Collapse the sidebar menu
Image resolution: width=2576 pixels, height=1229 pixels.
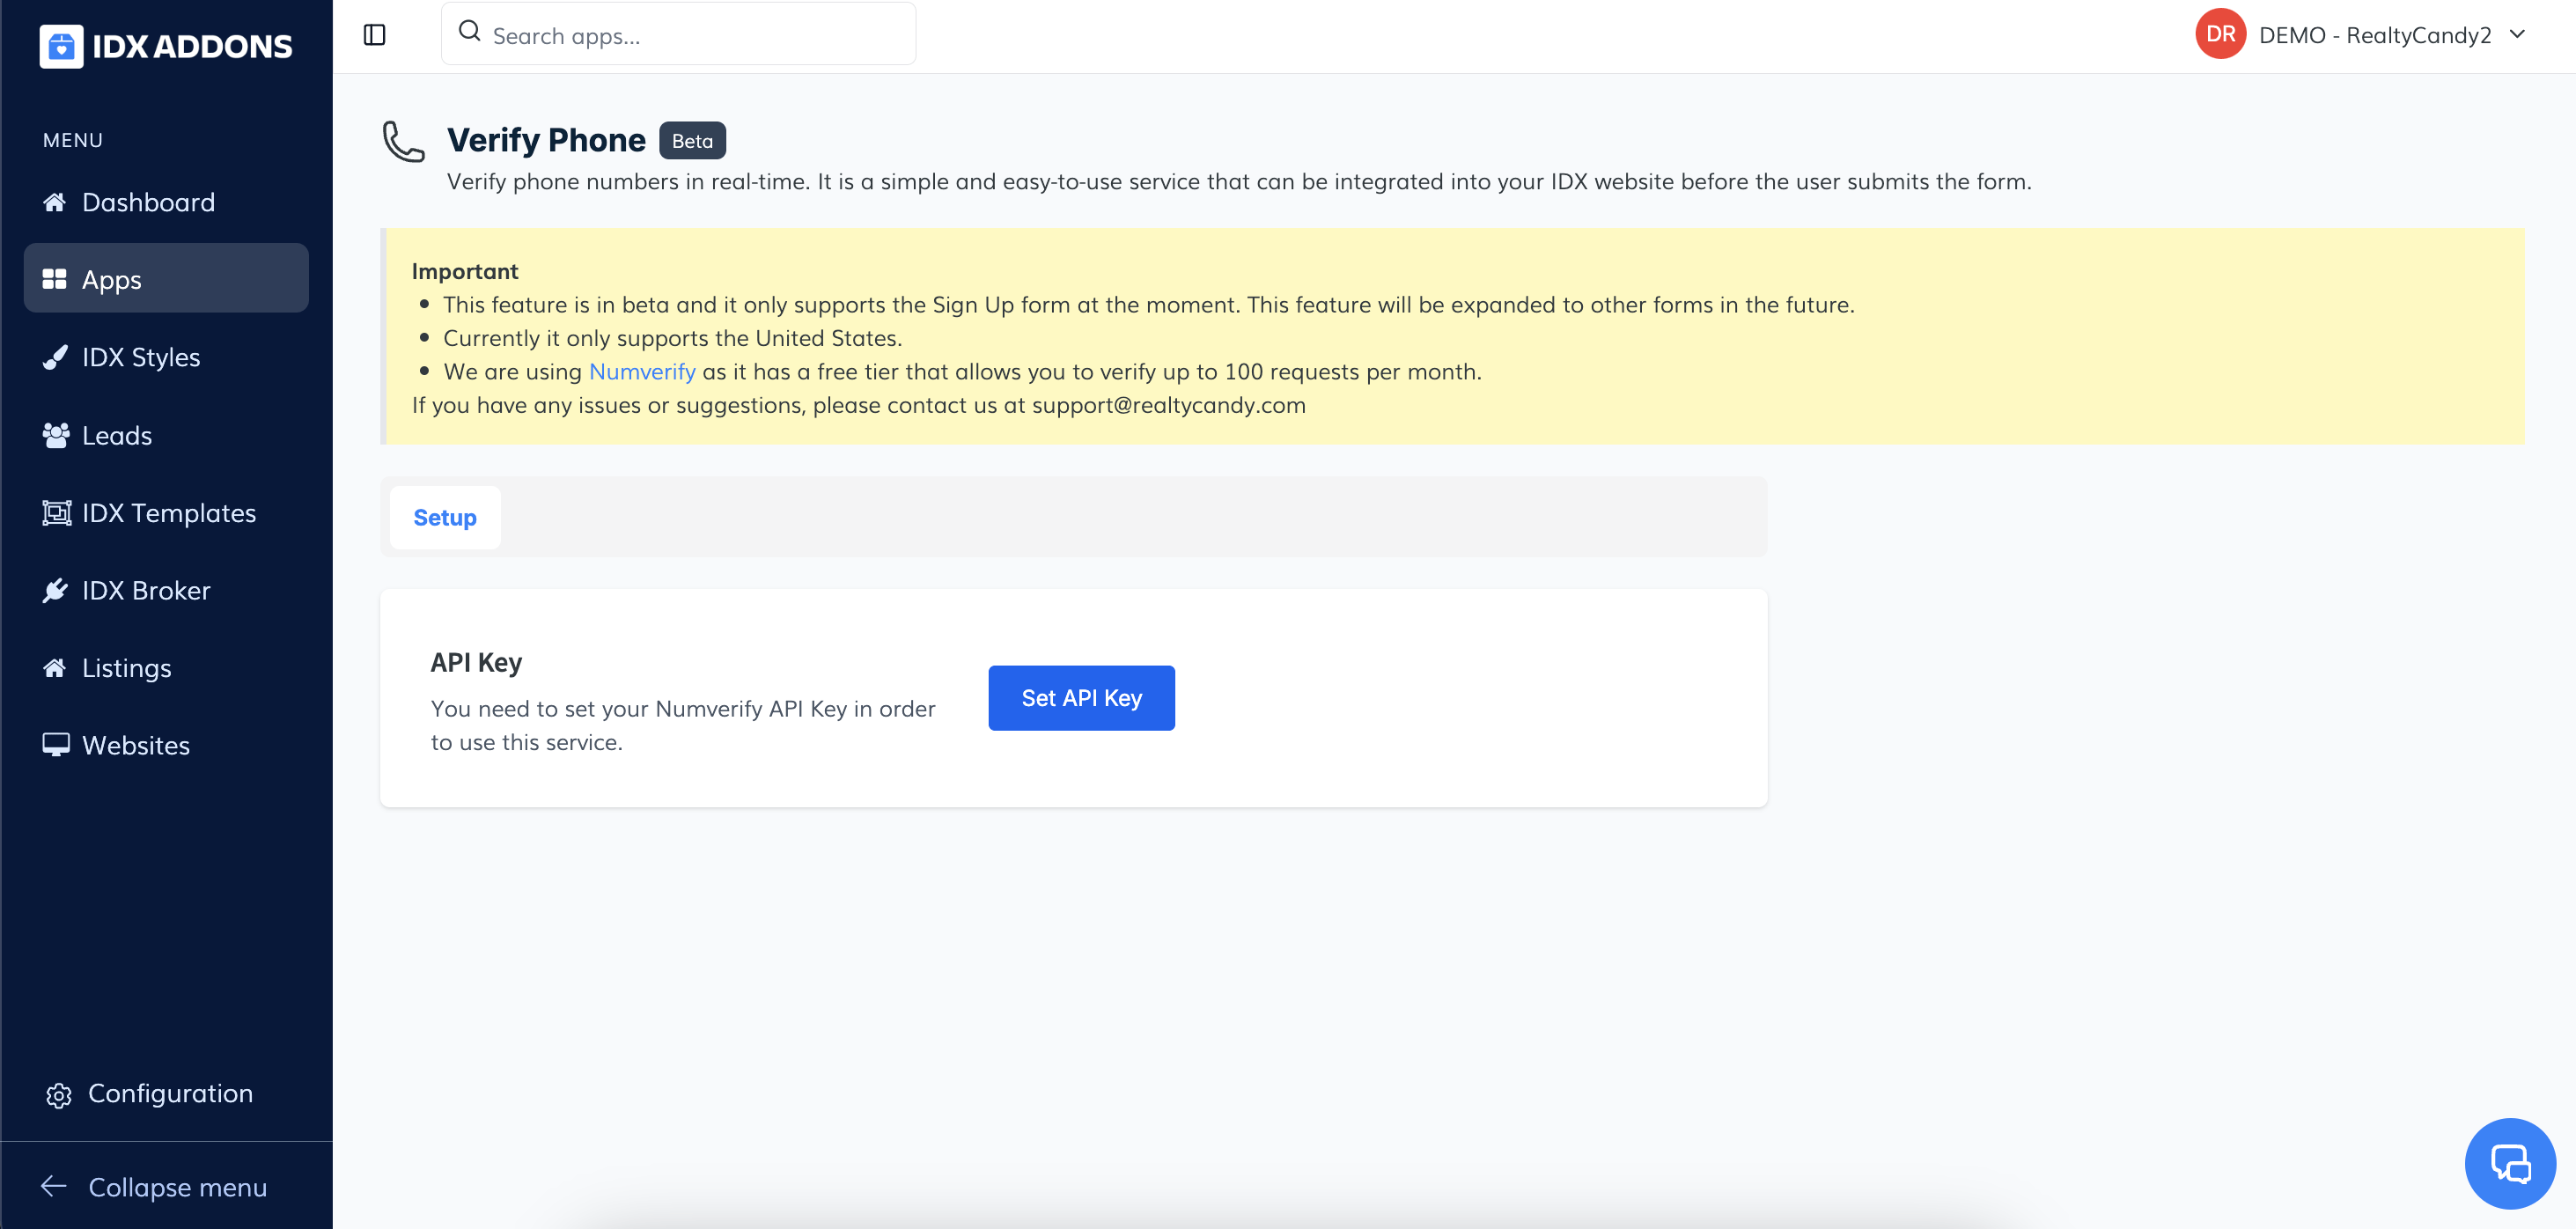155,1187
